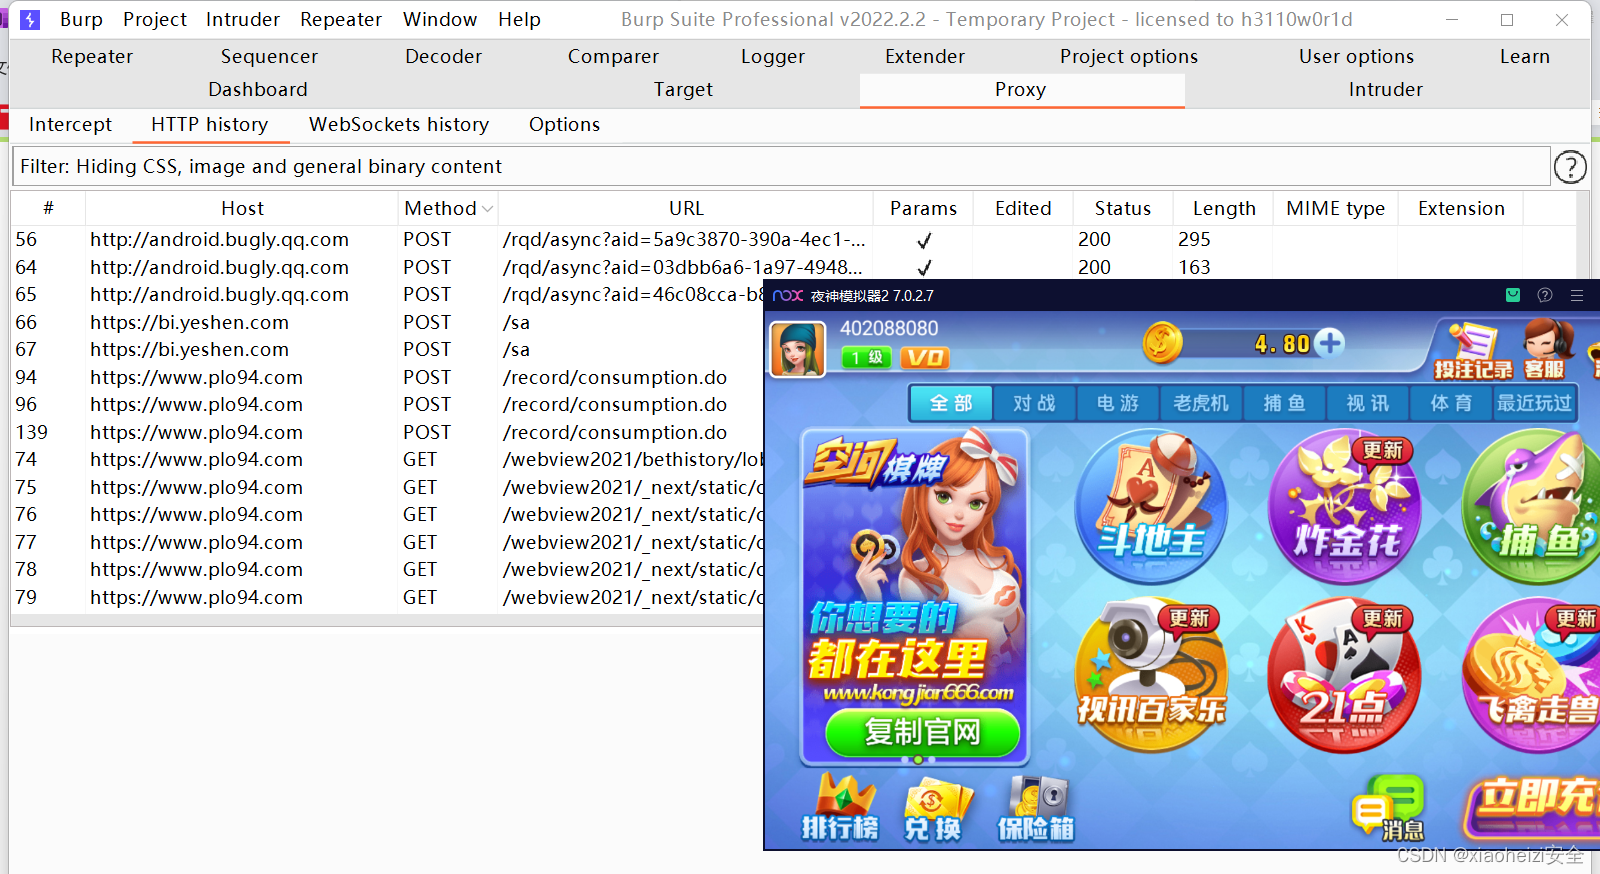Switch to the Comparer tab

click(613, 57)
